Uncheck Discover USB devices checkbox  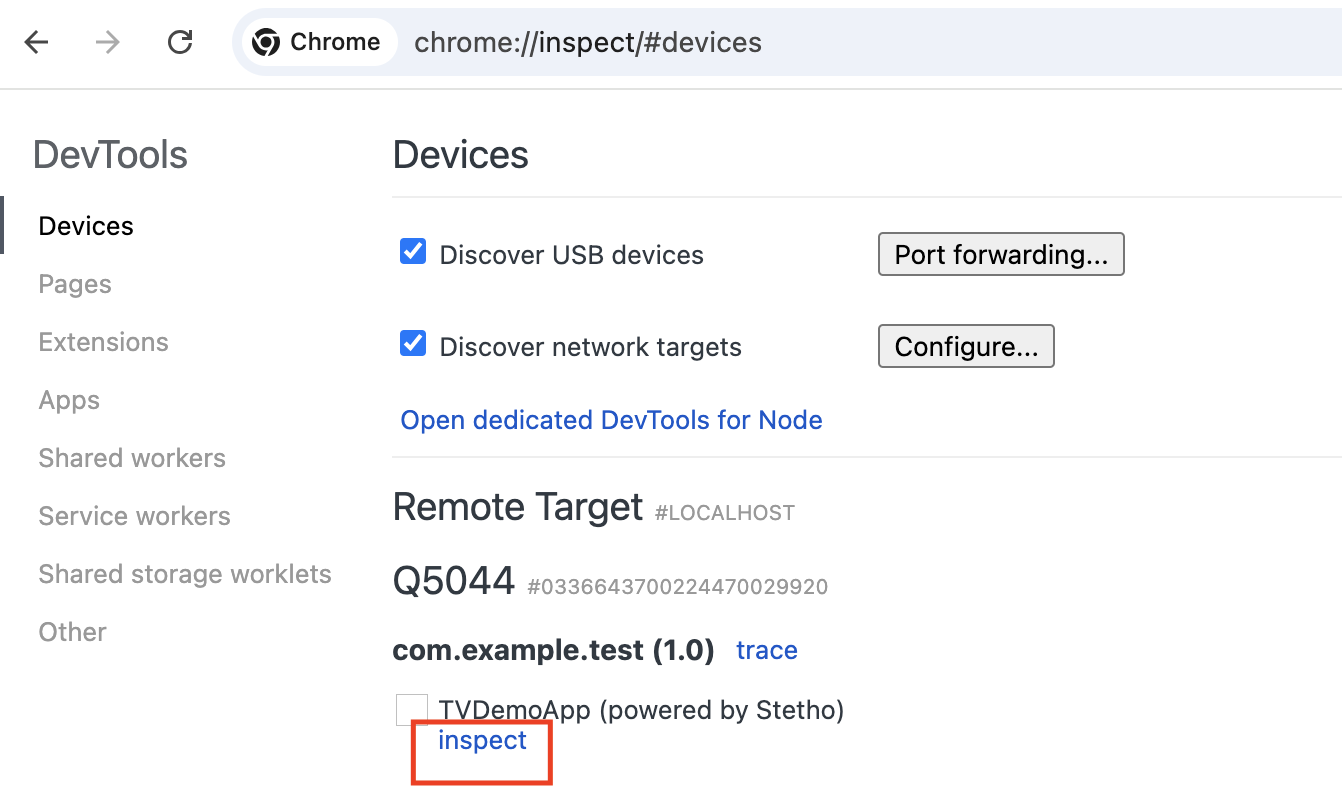(413, 252)
